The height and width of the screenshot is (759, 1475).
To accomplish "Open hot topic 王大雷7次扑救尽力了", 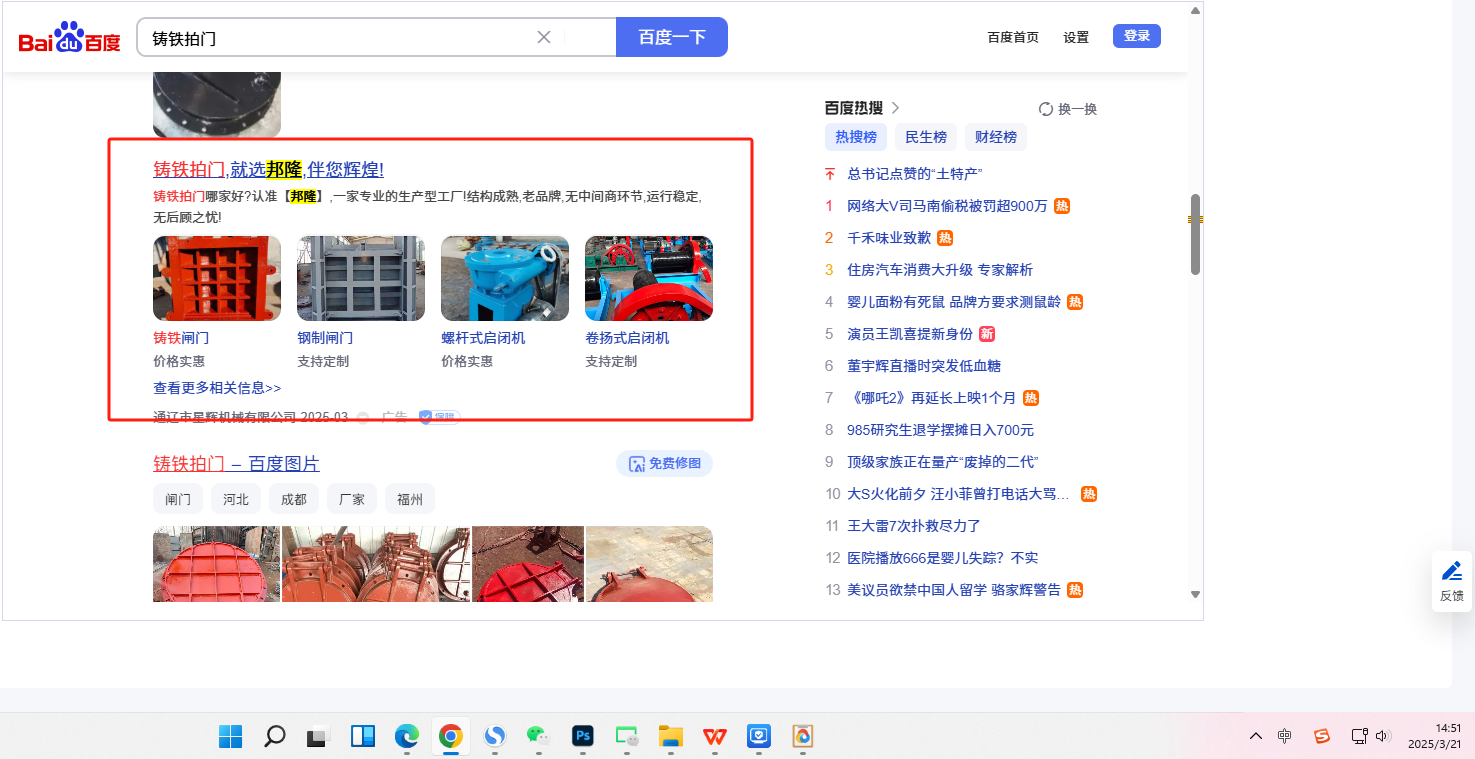I will click(914, 526).
